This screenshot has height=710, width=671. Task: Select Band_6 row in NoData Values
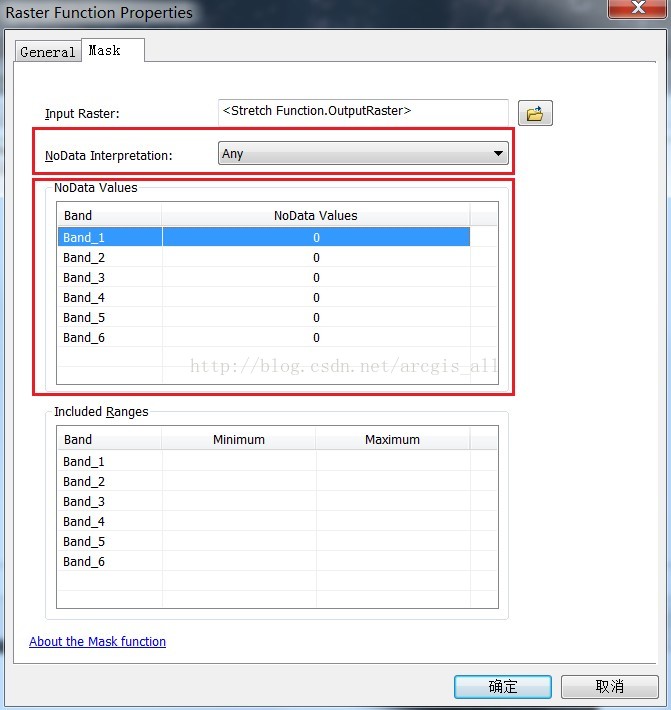click(x=264, y=337)
